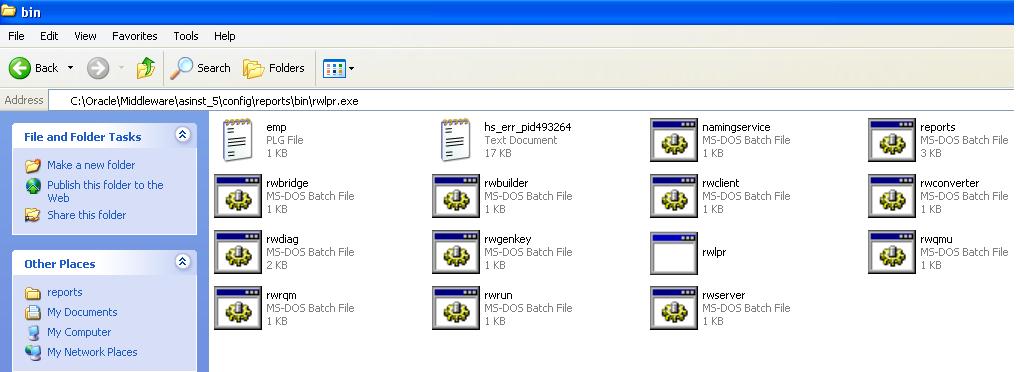
Task: Open the View menu
Action: (86, 36)
